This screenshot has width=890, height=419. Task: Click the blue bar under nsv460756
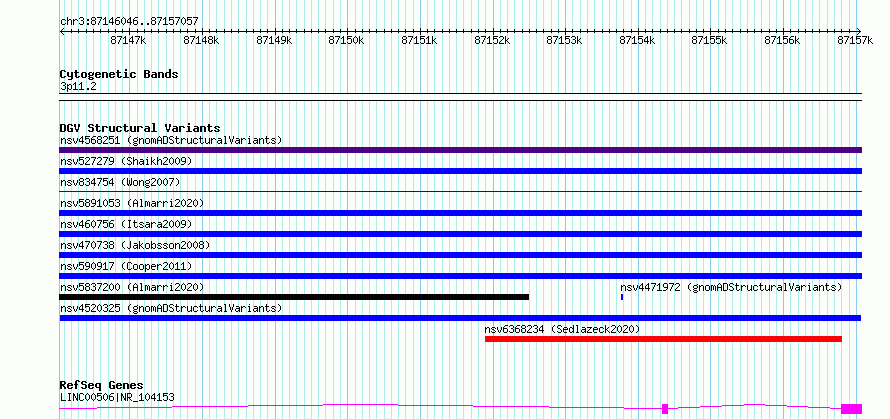(x=460, y=234)
